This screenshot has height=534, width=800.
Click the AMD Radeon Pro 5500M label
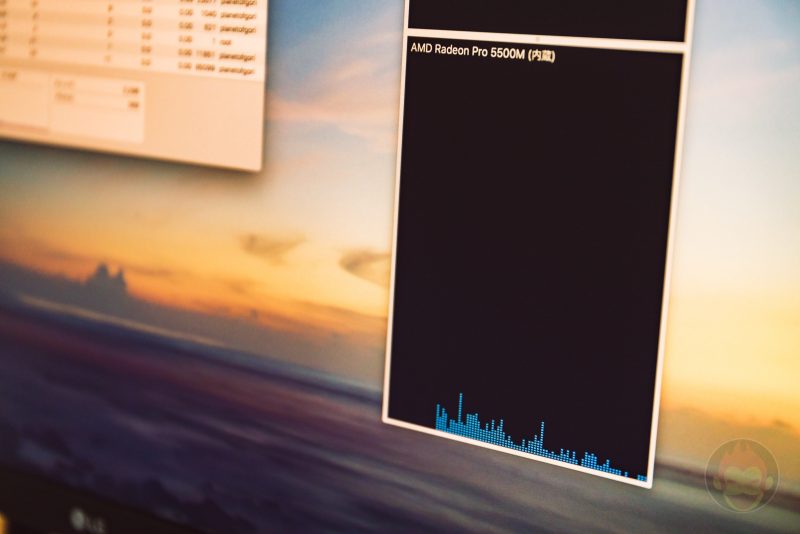tap(482, 52)
